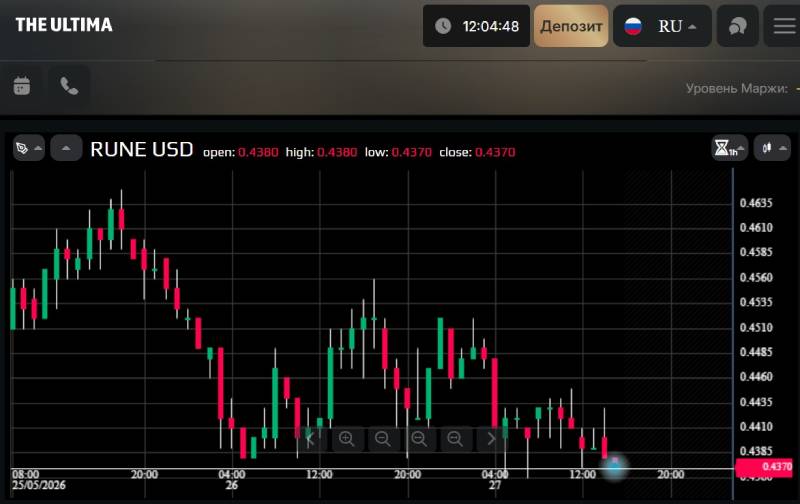The image size is (800, 504).
Task: Expand the RU language dropdown
Action: pyautogui.click(x=662, y=26)
